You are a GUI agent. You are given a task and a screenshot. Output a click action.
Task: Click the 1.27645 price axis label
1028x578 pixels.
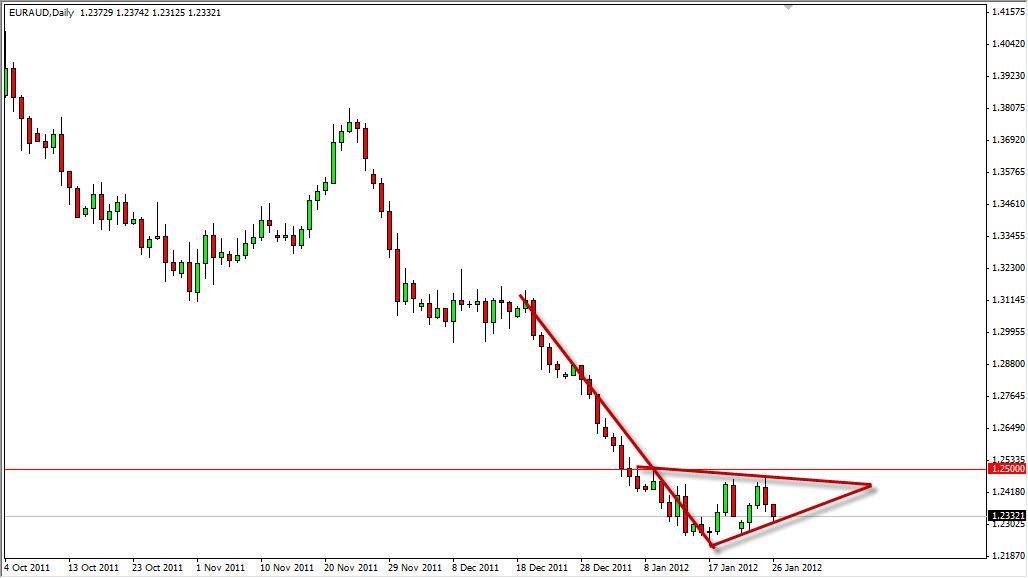point(1008,396)
